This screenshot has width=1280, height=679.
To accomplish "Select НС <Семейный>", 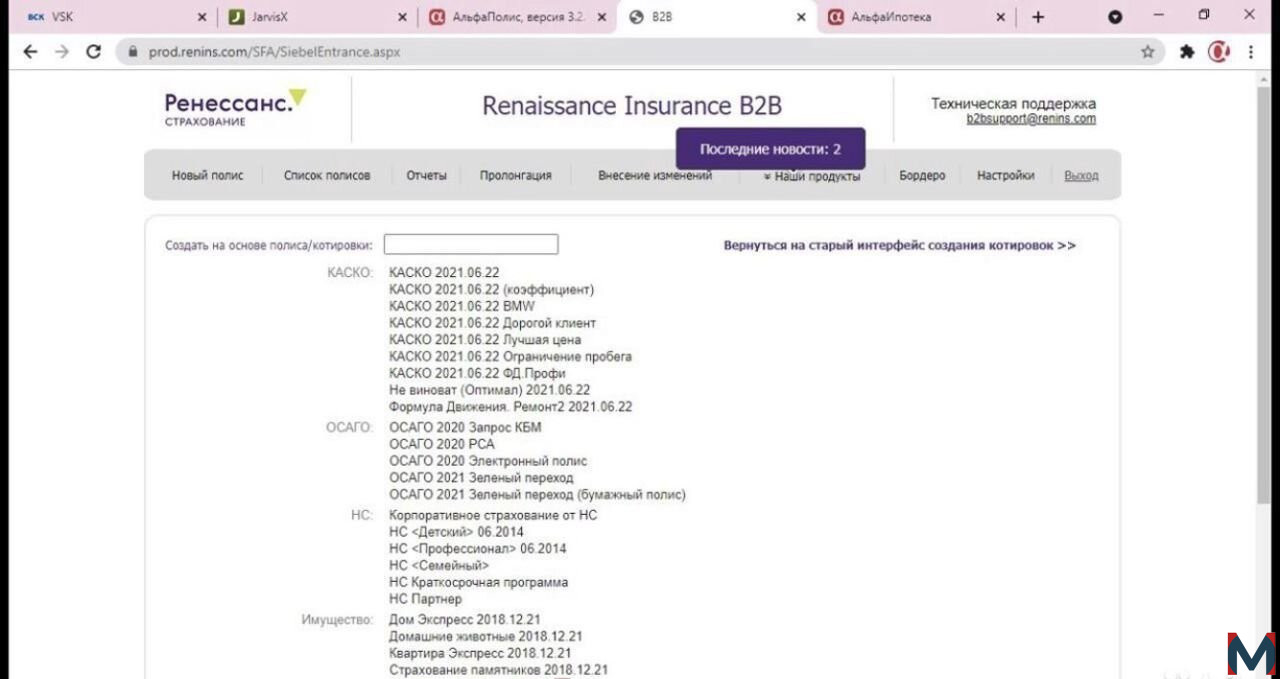I will [x=439, y=566].
